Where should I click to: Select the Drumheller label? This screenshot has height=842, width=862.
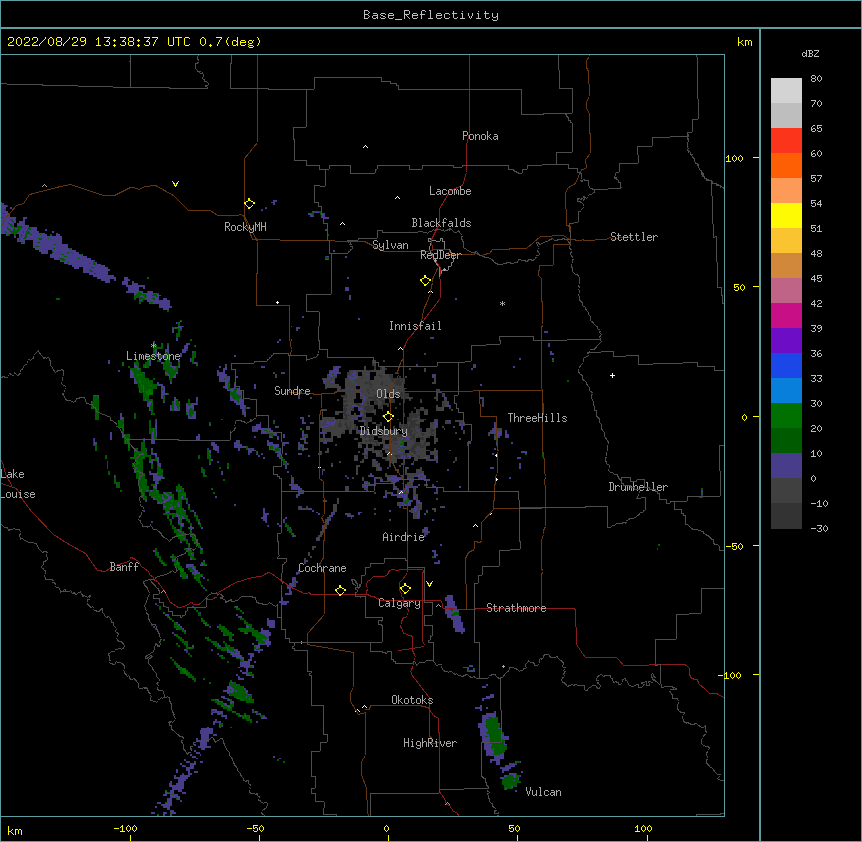tap(638, 487)
